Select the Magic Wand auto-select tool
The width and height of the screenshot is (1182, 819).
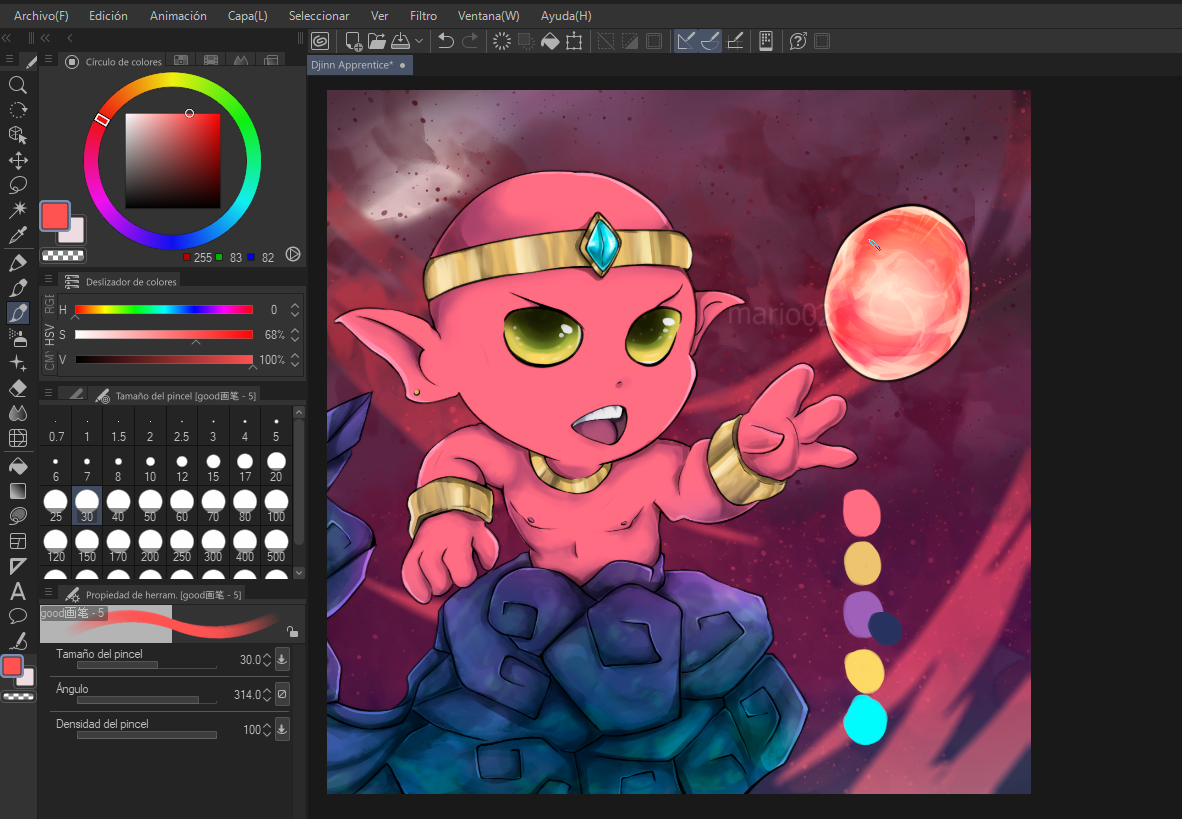pos(17,210)
